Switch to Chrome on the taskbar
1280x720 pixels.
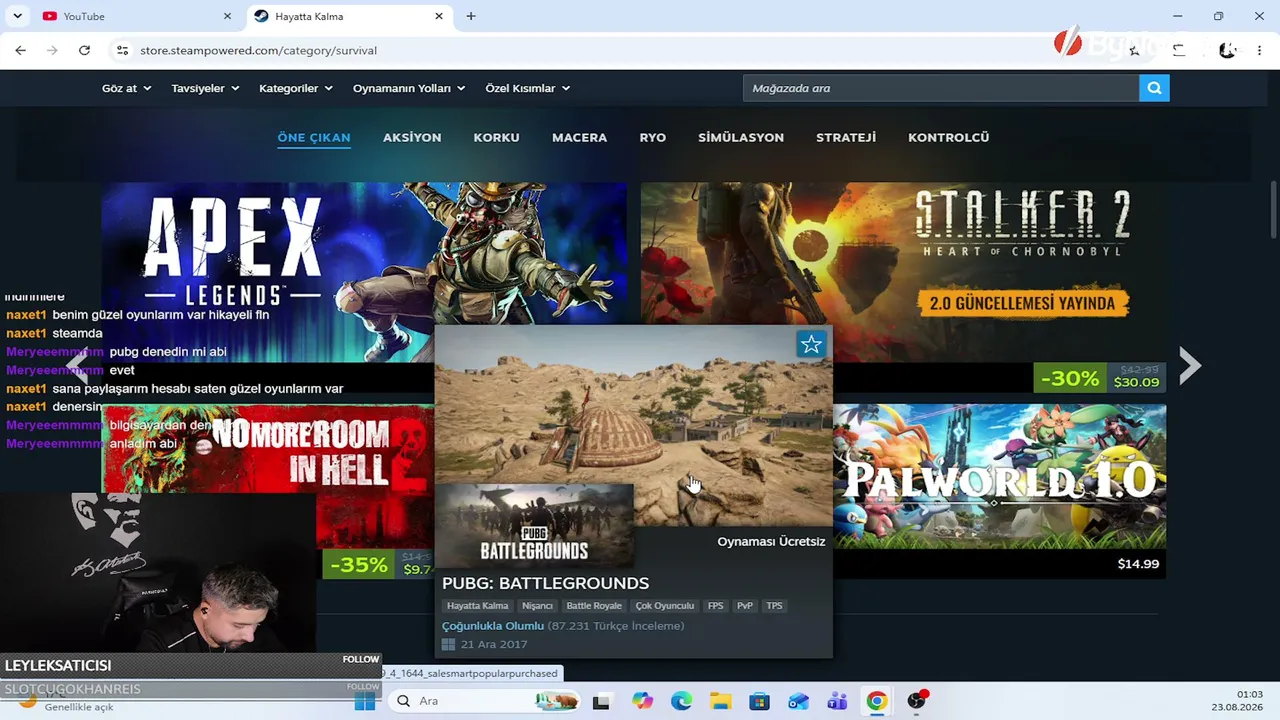[876, 701]
